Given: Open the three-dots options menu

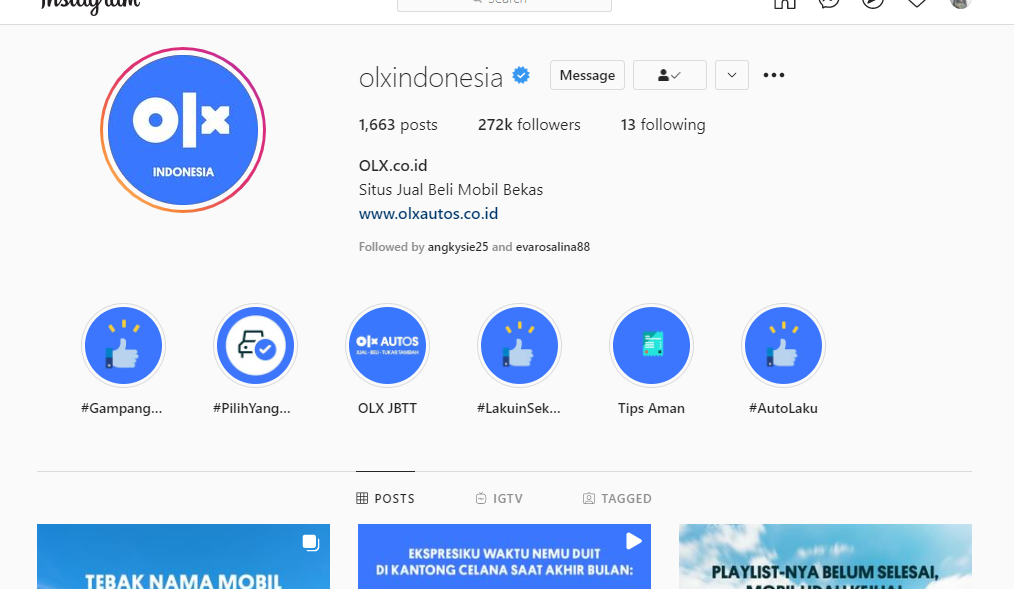Looking at the screenshot, I should 773,75.
